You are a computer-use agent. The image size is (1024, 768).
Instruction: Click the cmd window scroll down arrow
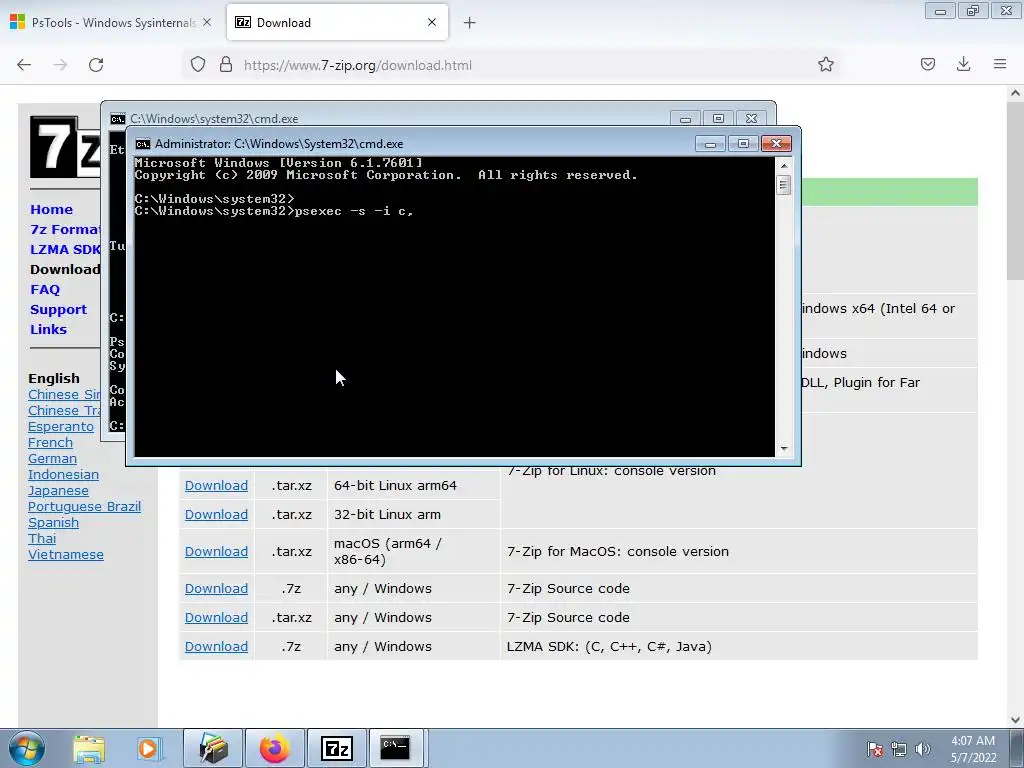tap(784, 449)
